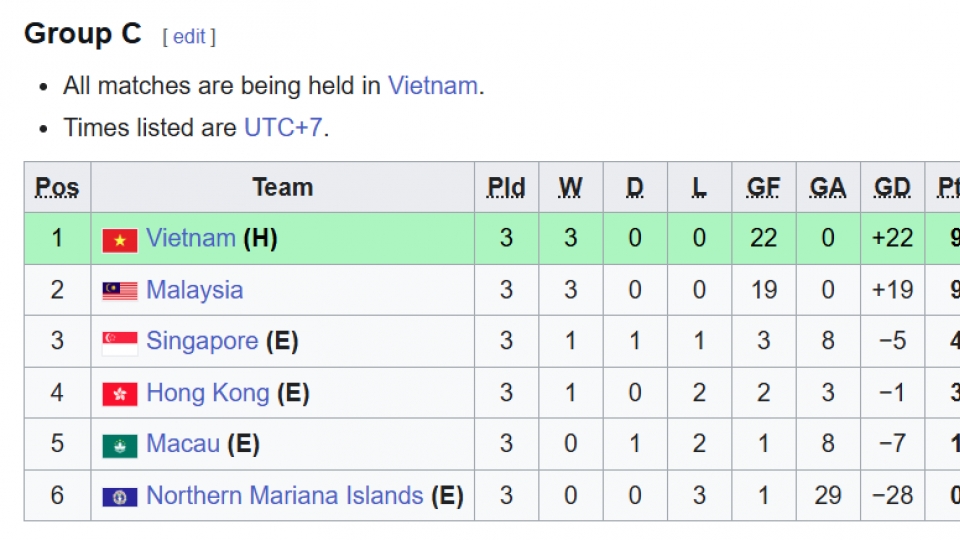The height and width of the screenshot is (540, 960).
Task: Click the Pld column header
Action: [506, 187]
